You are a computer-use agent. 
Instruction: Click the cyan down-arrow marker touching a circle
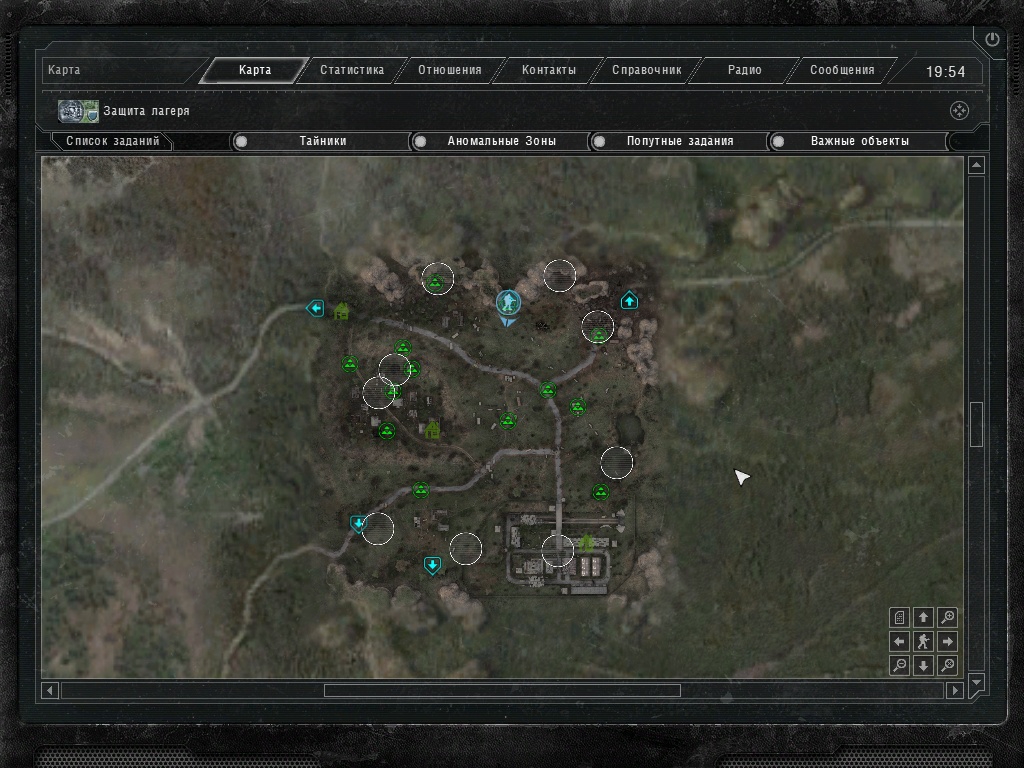coord(358,524)
